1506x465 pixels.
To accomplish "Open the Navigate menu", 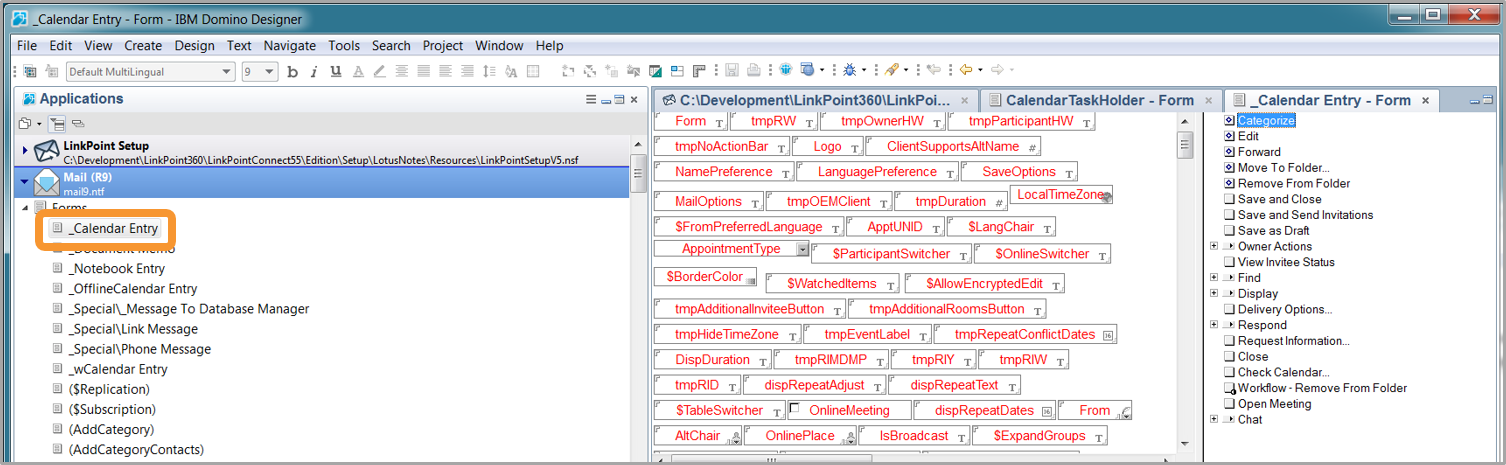I will point(290,45).
